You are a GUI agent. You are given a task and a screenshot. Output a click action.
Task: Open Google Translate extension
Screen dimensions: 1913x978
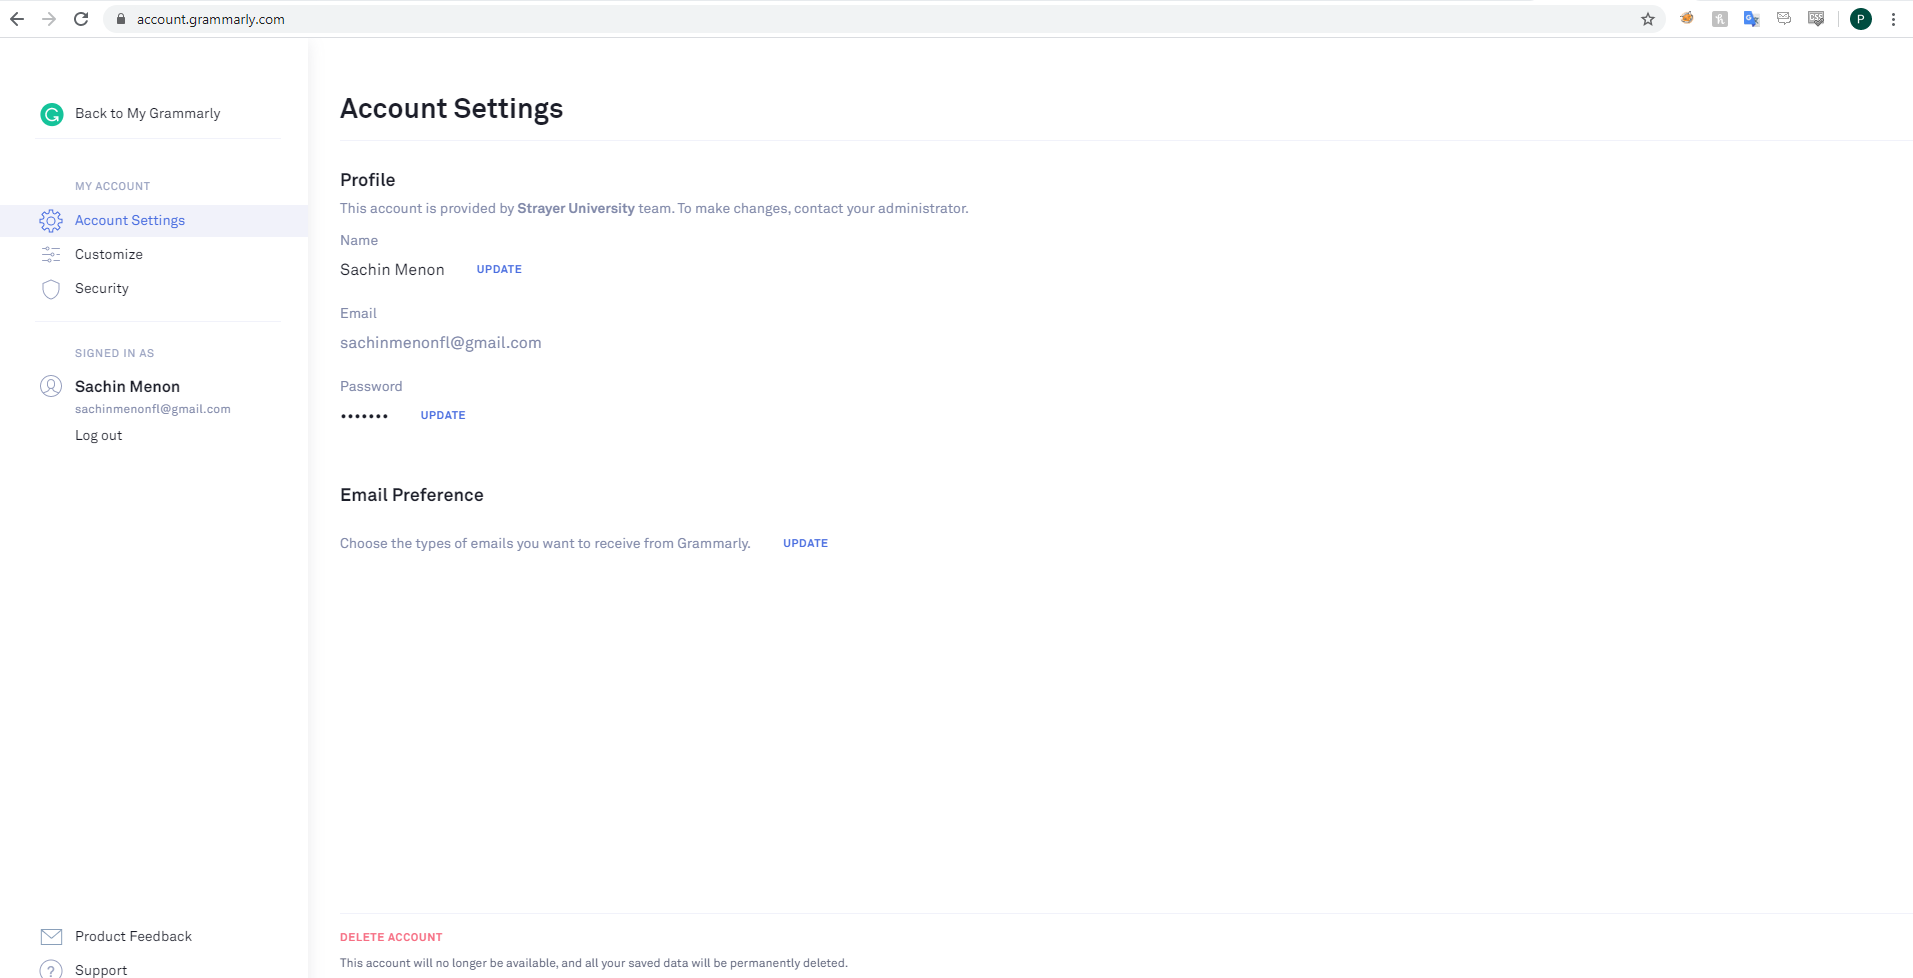point(1752,19)
